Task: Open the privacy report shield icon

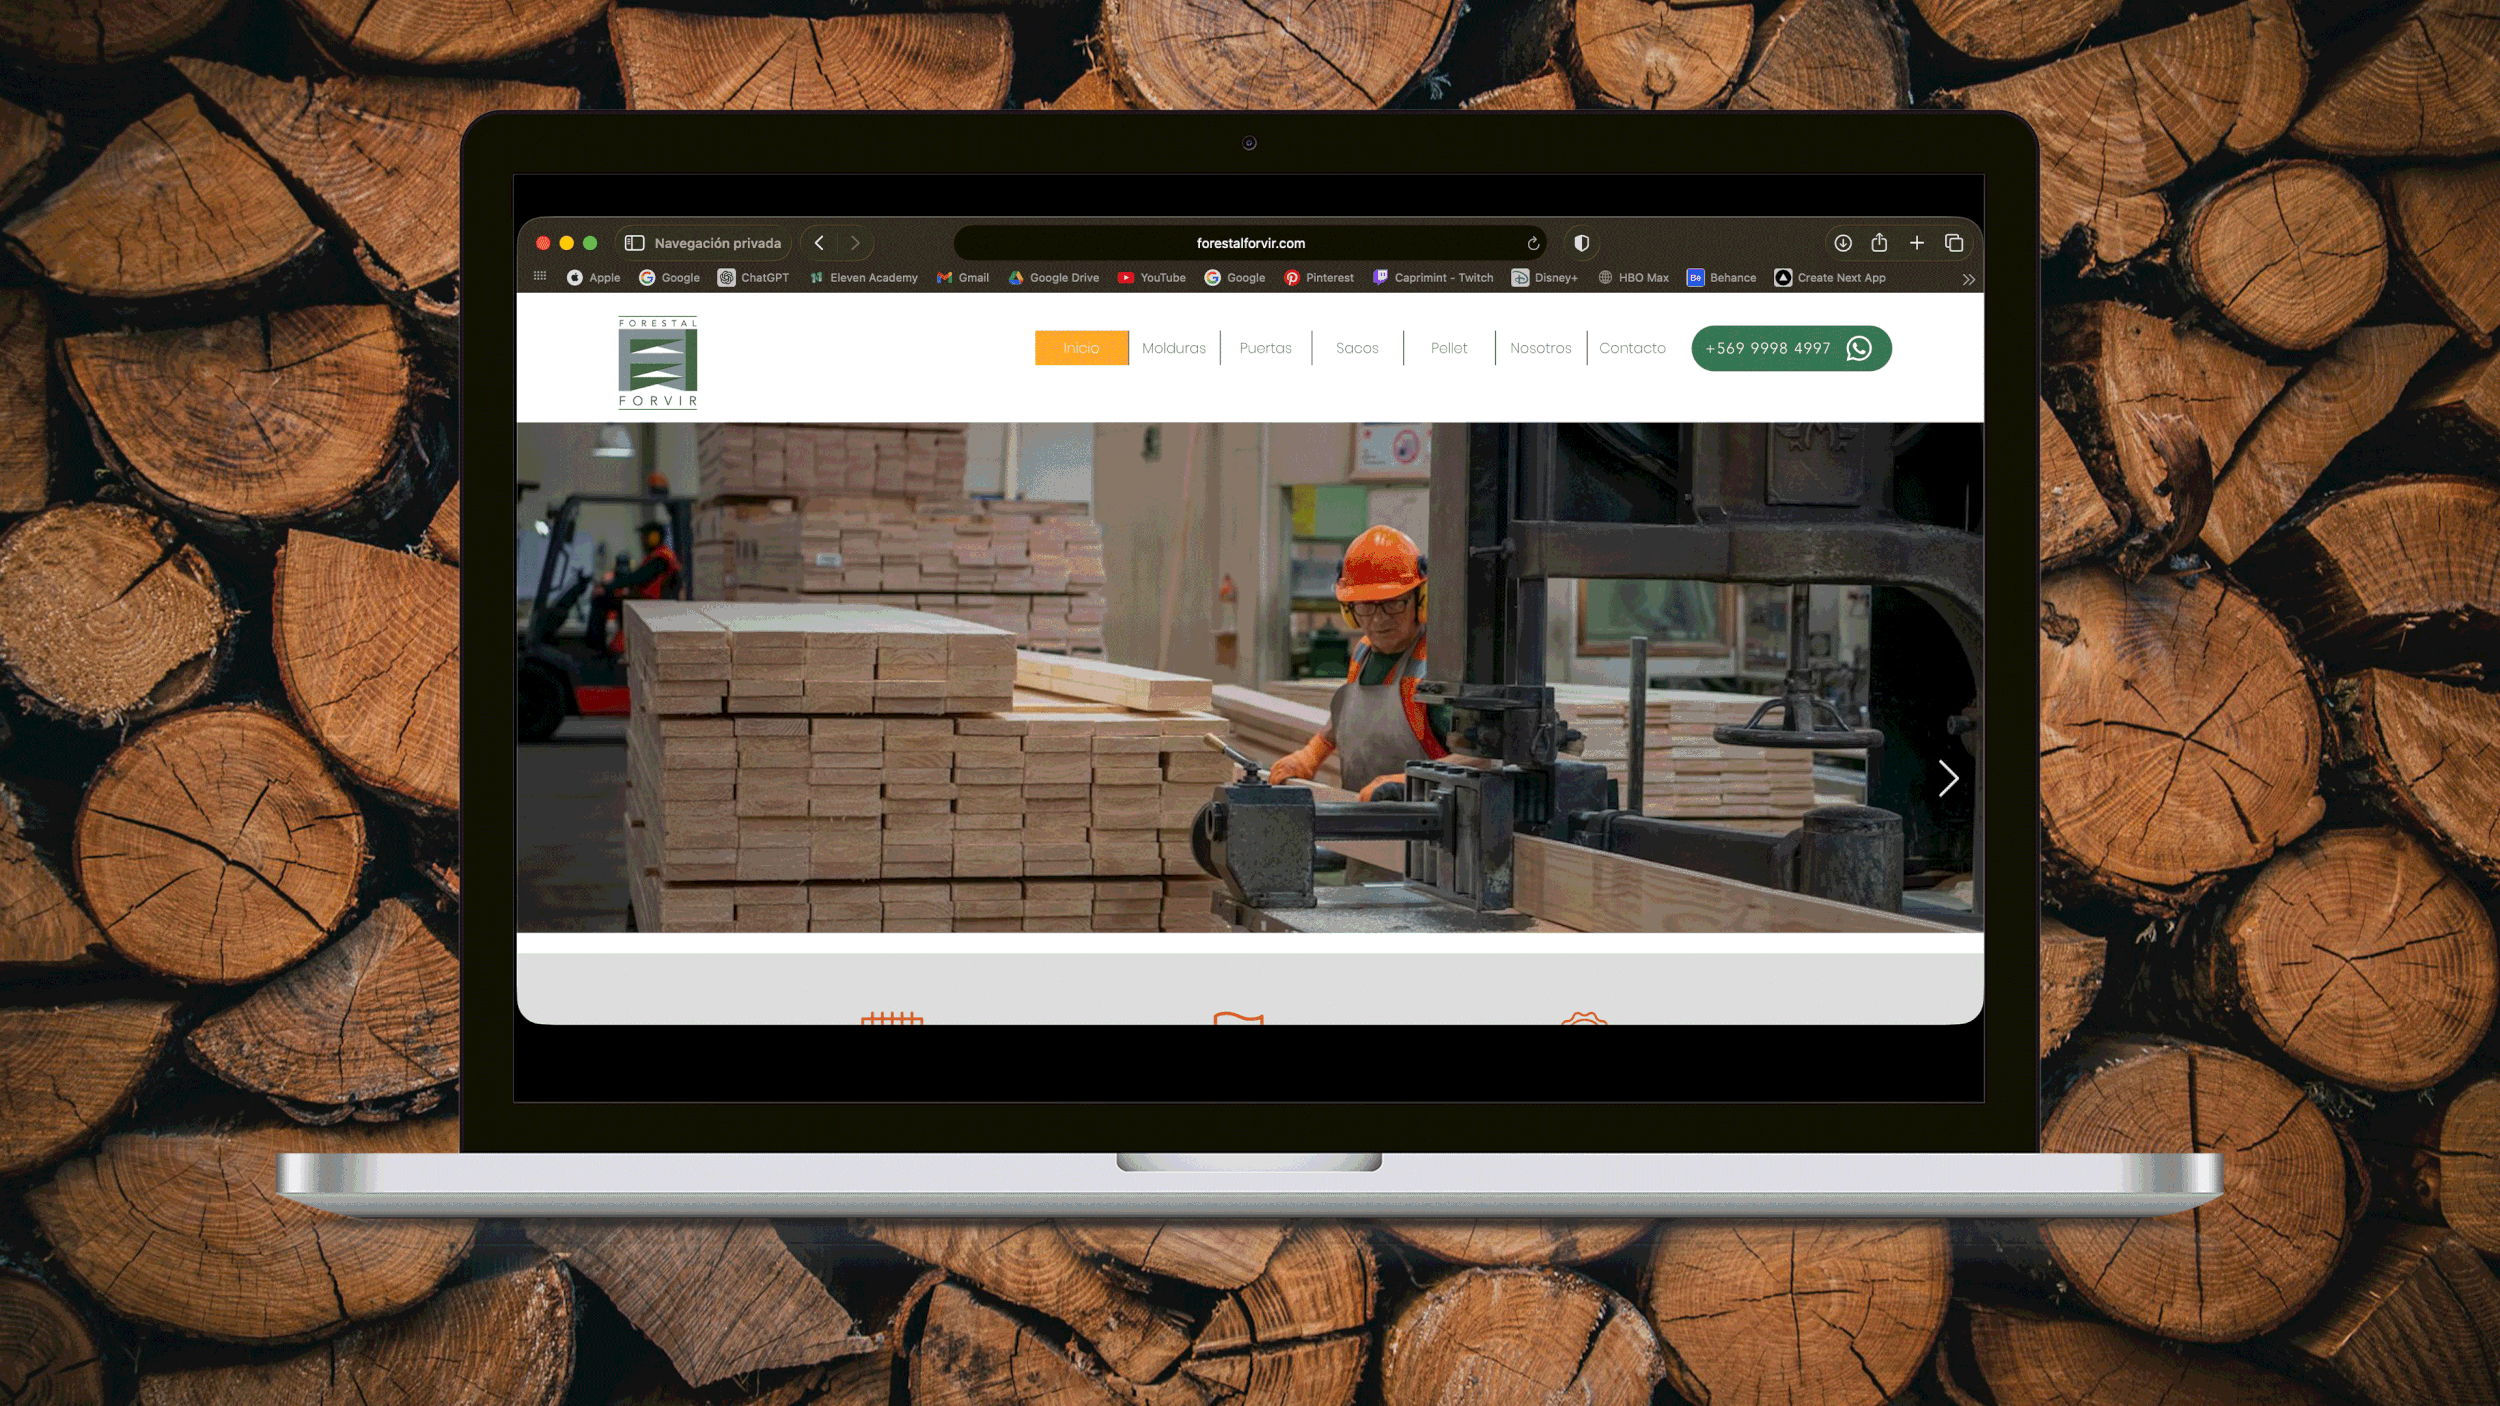Action: [x=1581, y=243]
